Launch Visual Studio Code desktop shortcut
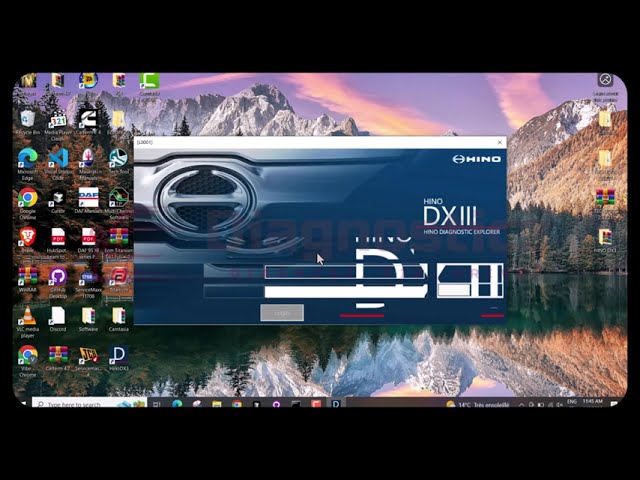The width and height of the screenshot is (640, 480). (x=58, y=164)
